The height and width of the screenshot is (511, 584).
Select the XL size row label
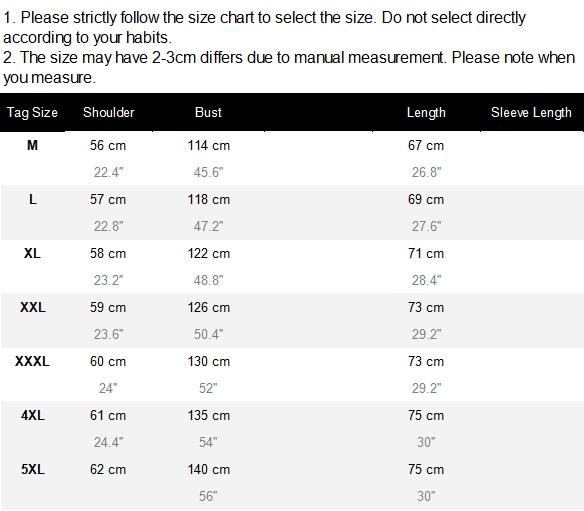coord(32,253)
